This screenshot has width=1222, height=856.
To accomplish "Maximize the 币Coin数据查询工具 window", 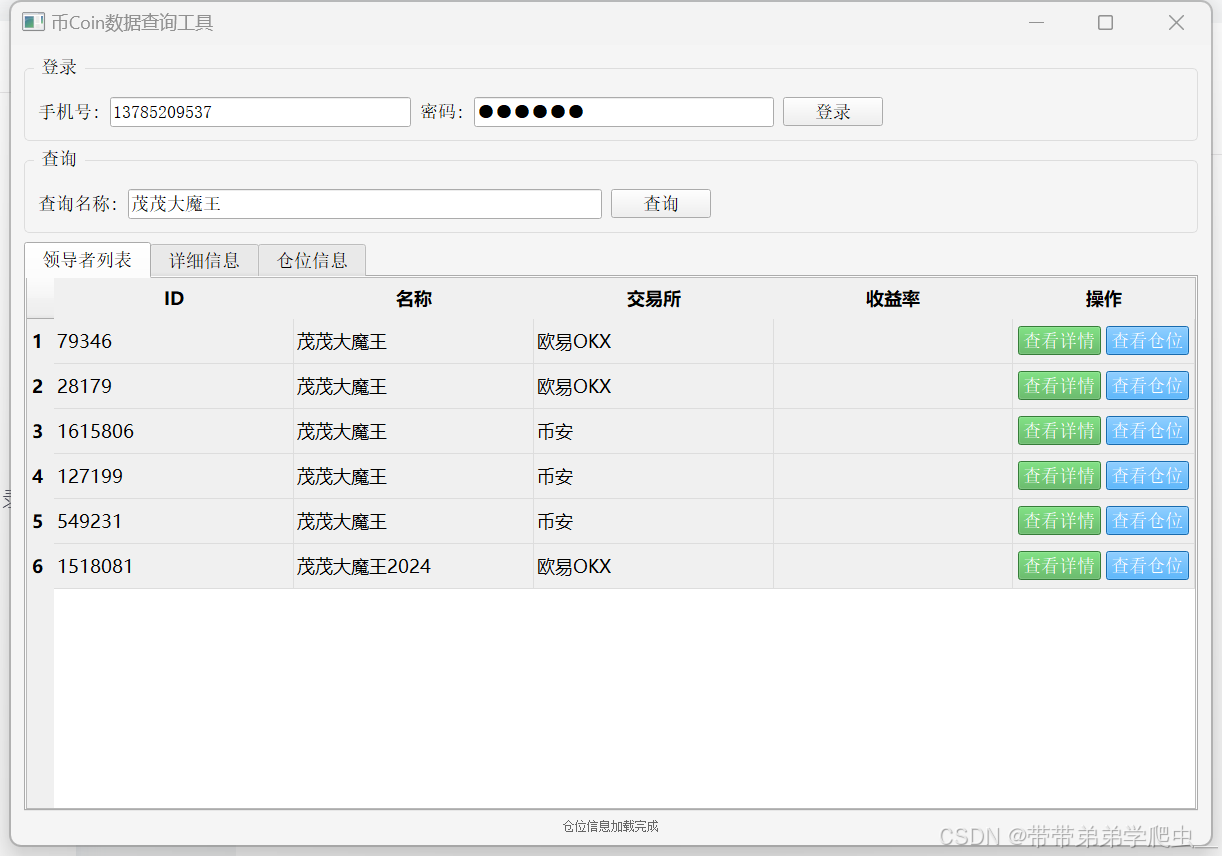I will 1105,22.
